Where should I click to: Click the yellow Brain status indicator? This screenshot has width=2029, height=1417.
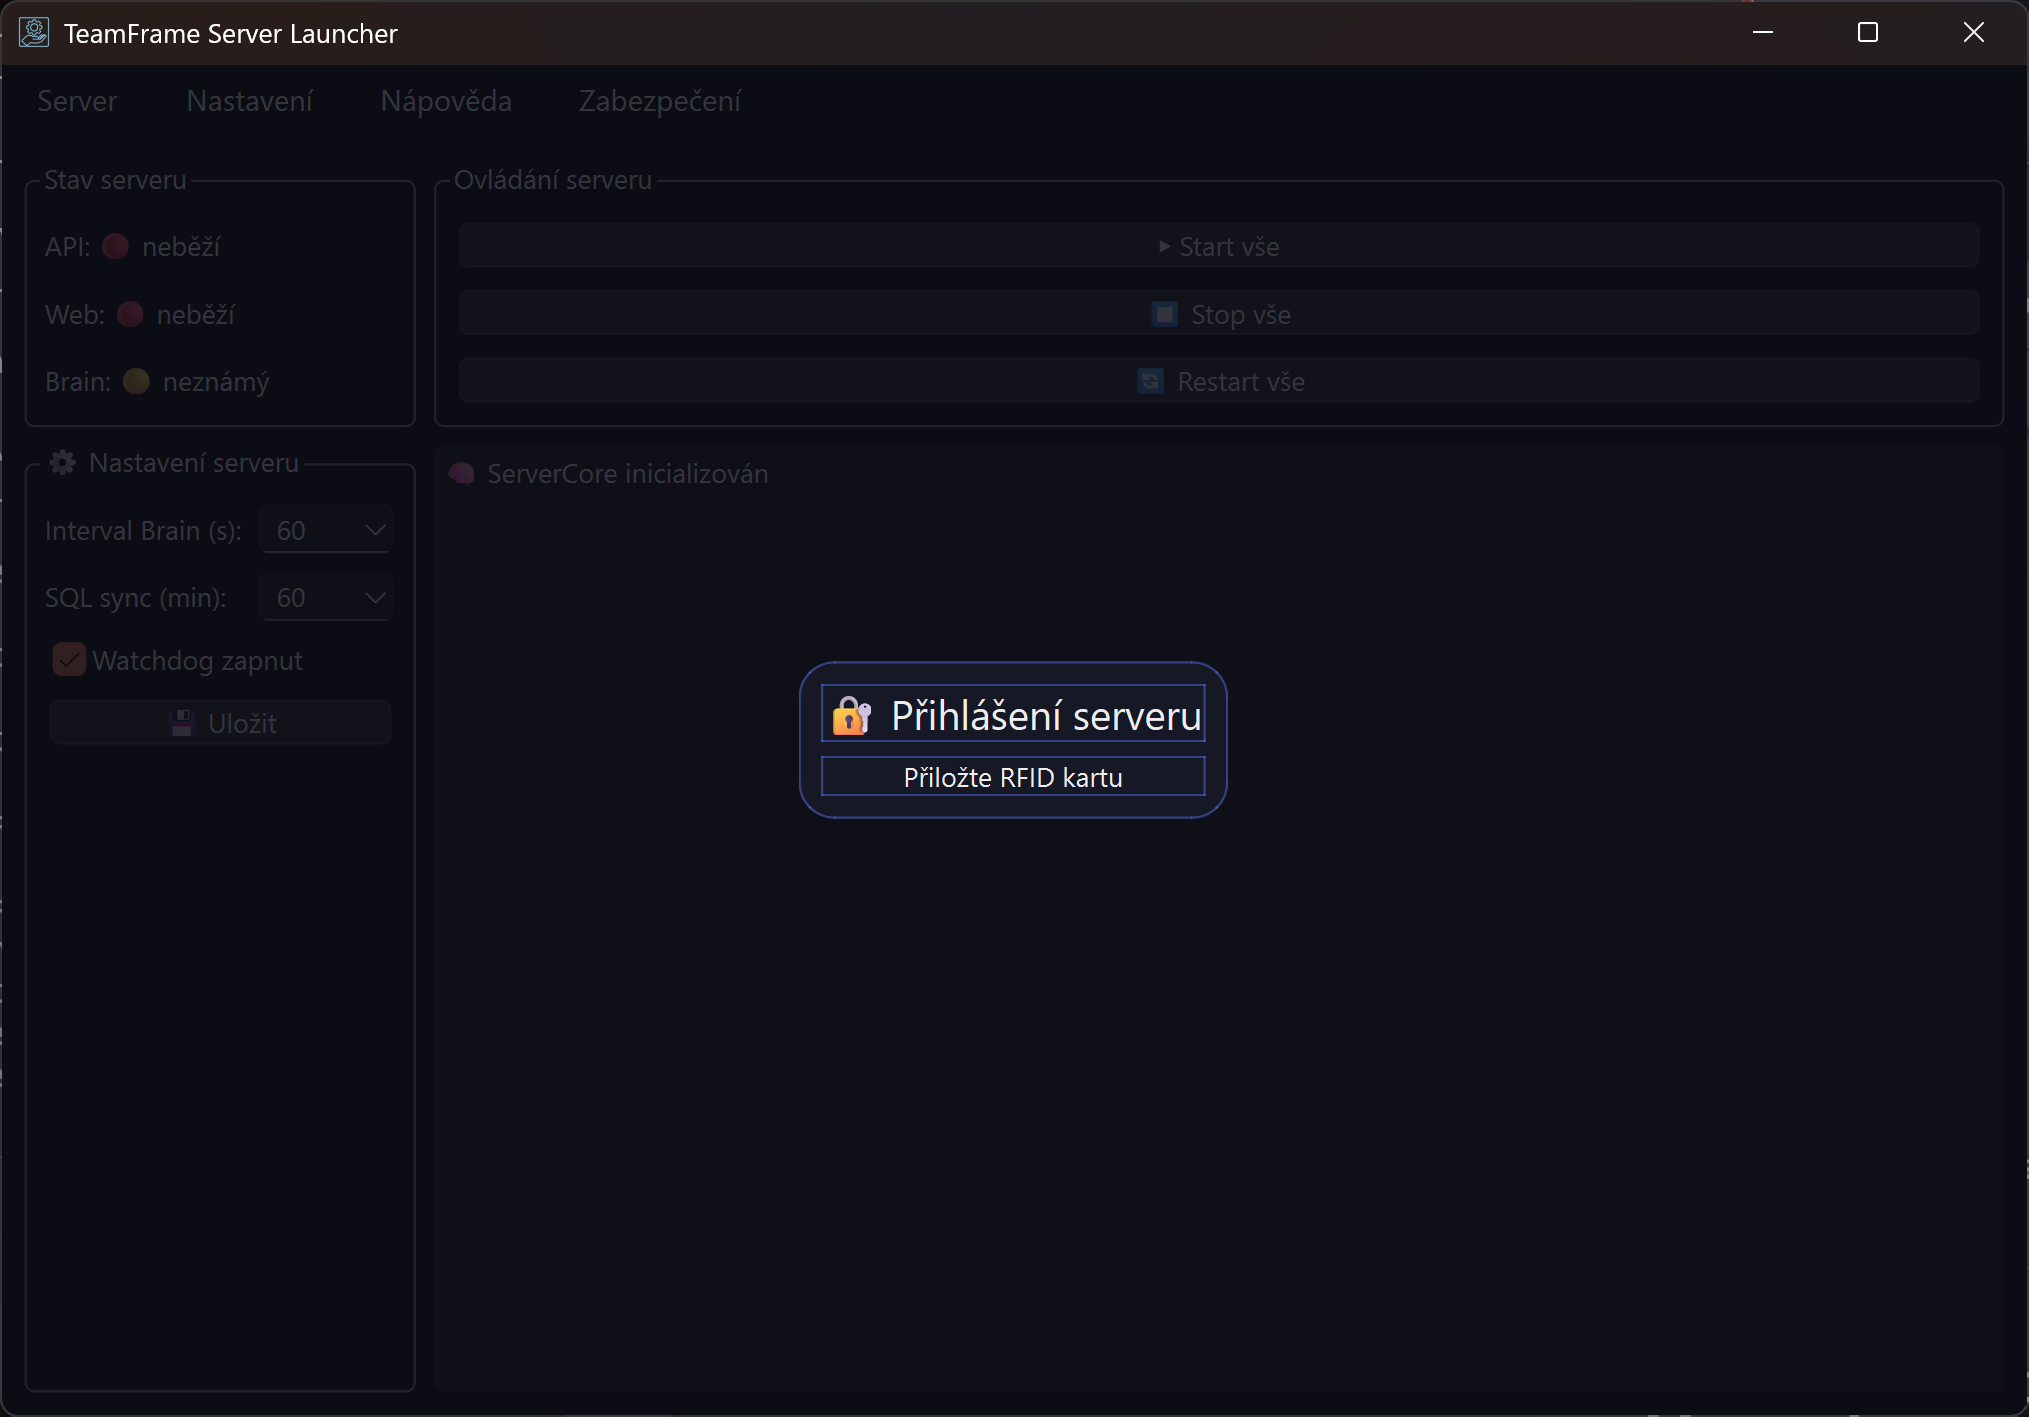click(x=136, y=382)
